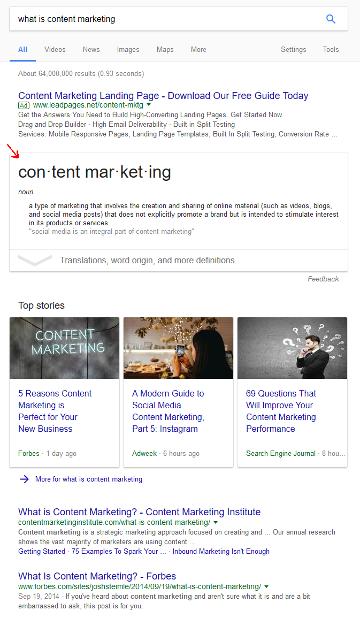Switch to the Videos tab
This screenshot has width=360, height=618.
(55, 49)
